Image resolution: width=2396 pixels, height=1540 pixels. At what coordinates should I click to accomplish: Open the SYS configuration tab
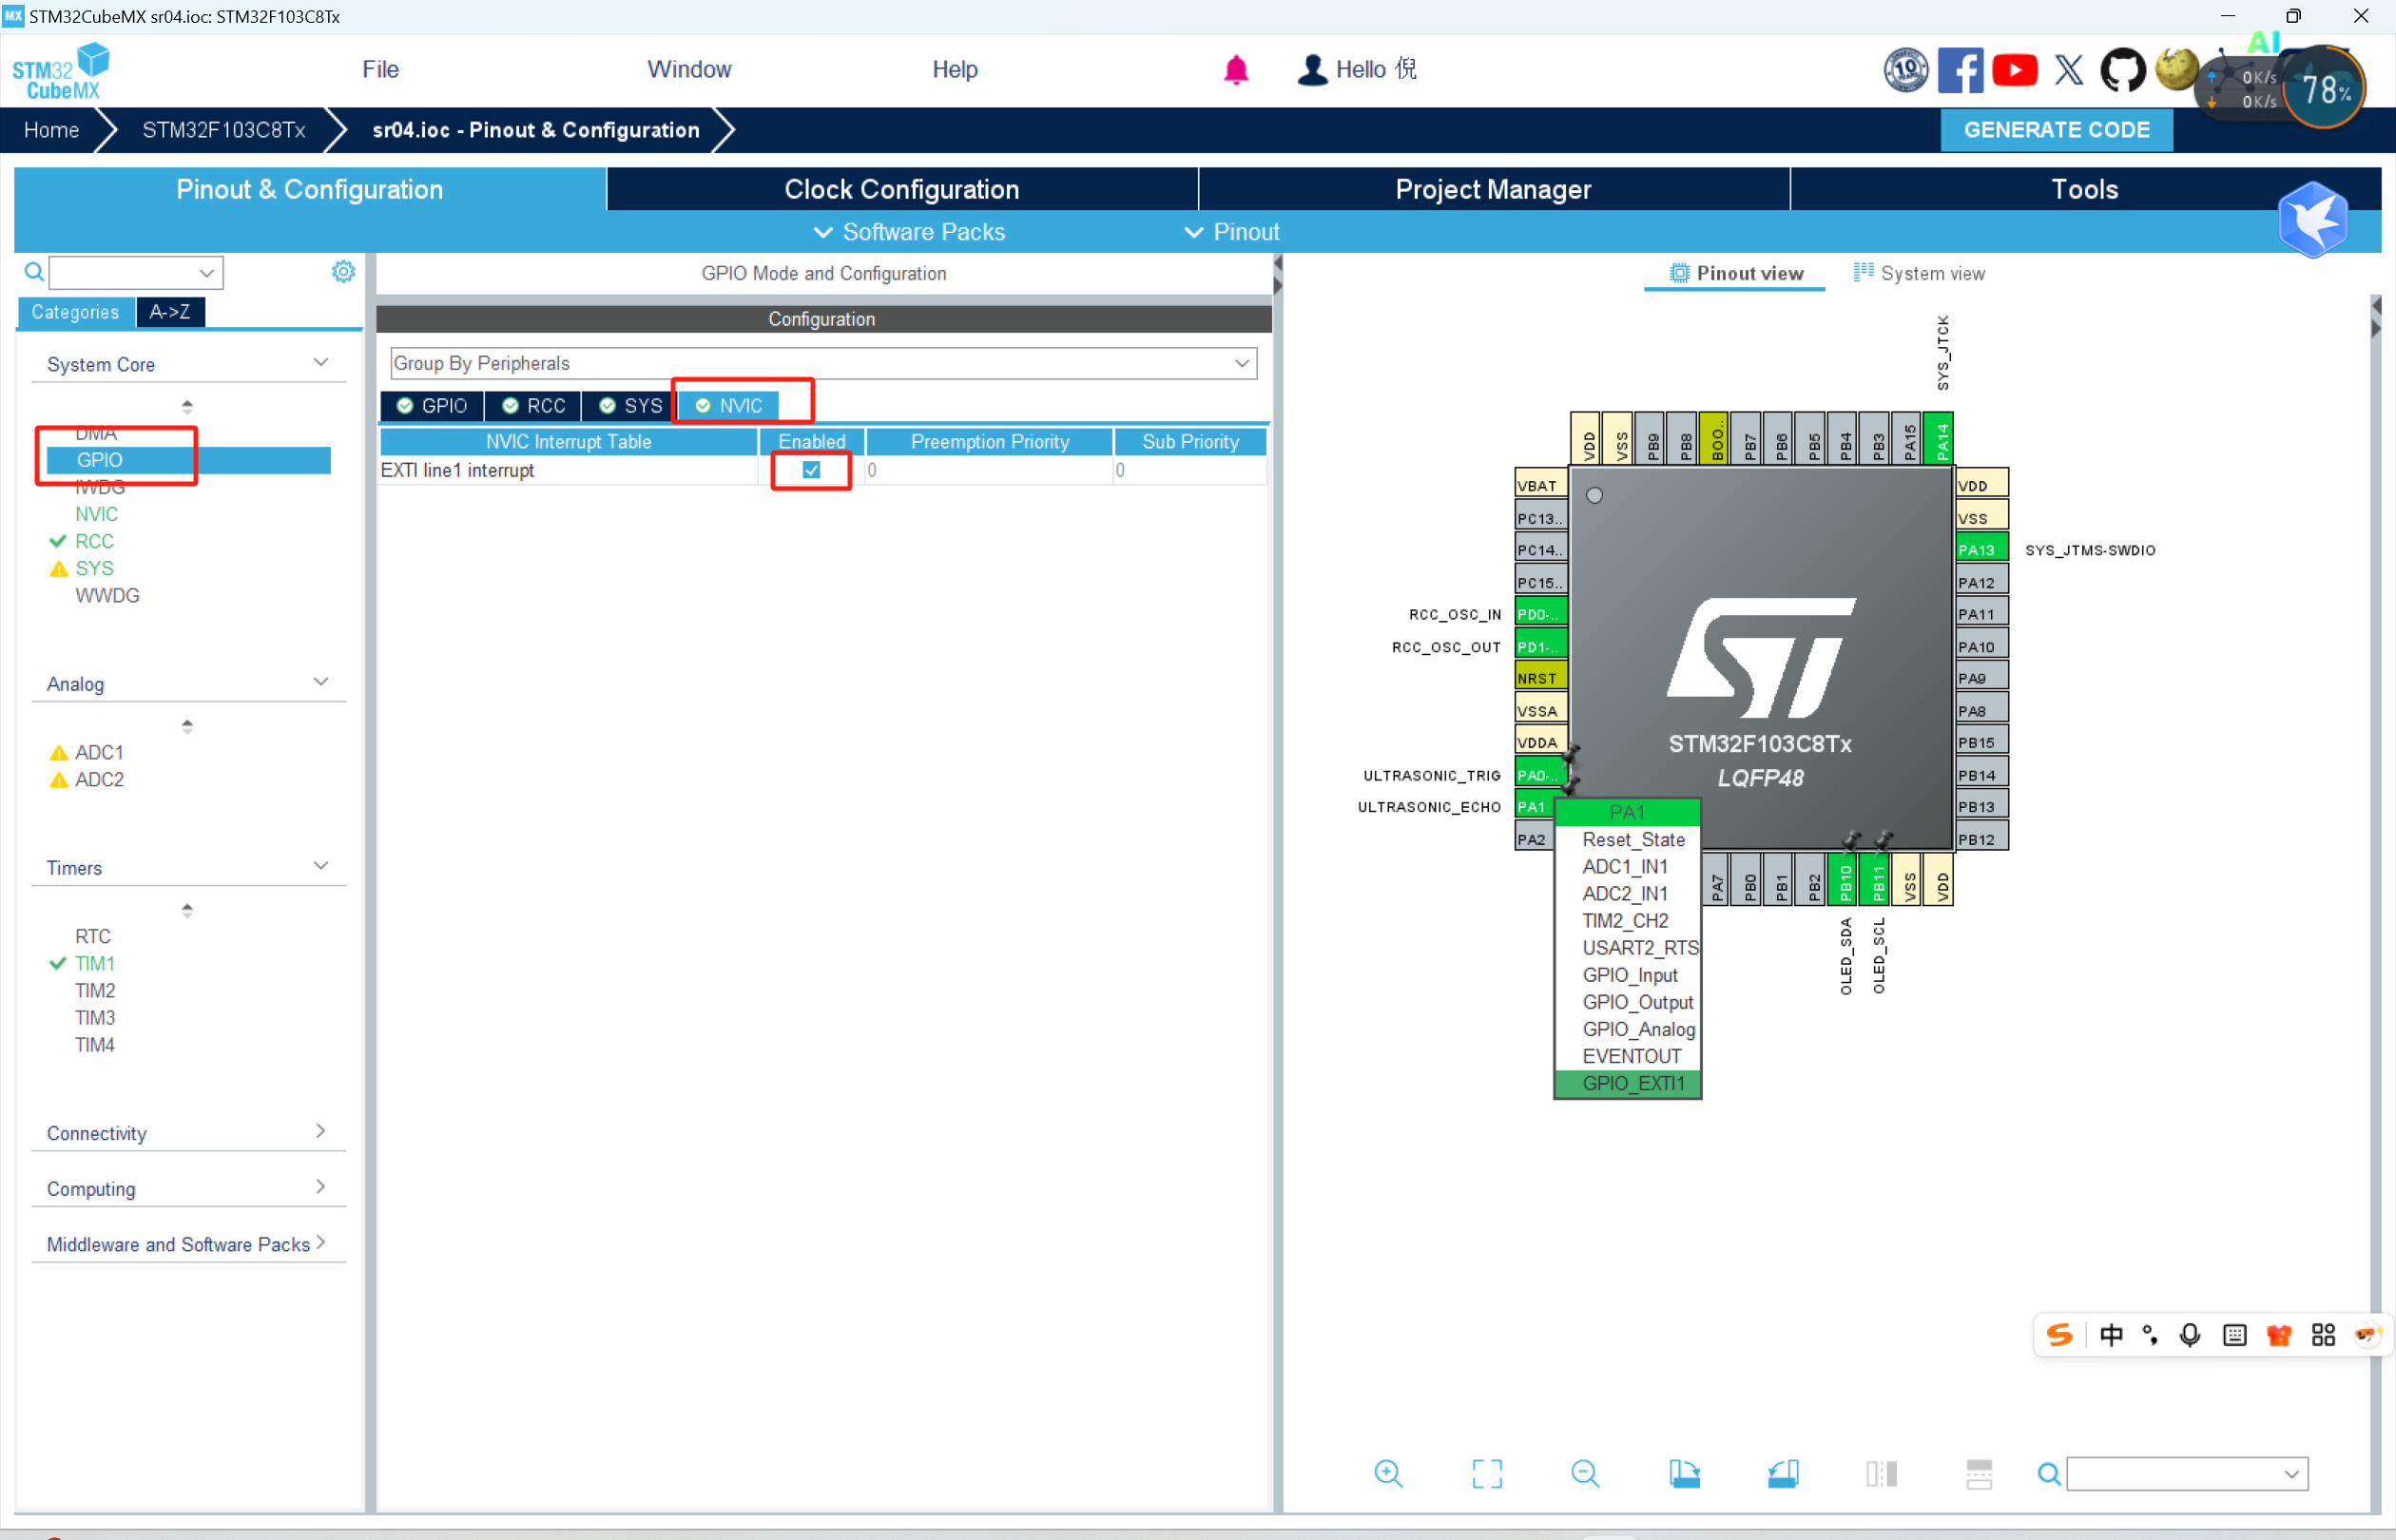click(630, 406)
